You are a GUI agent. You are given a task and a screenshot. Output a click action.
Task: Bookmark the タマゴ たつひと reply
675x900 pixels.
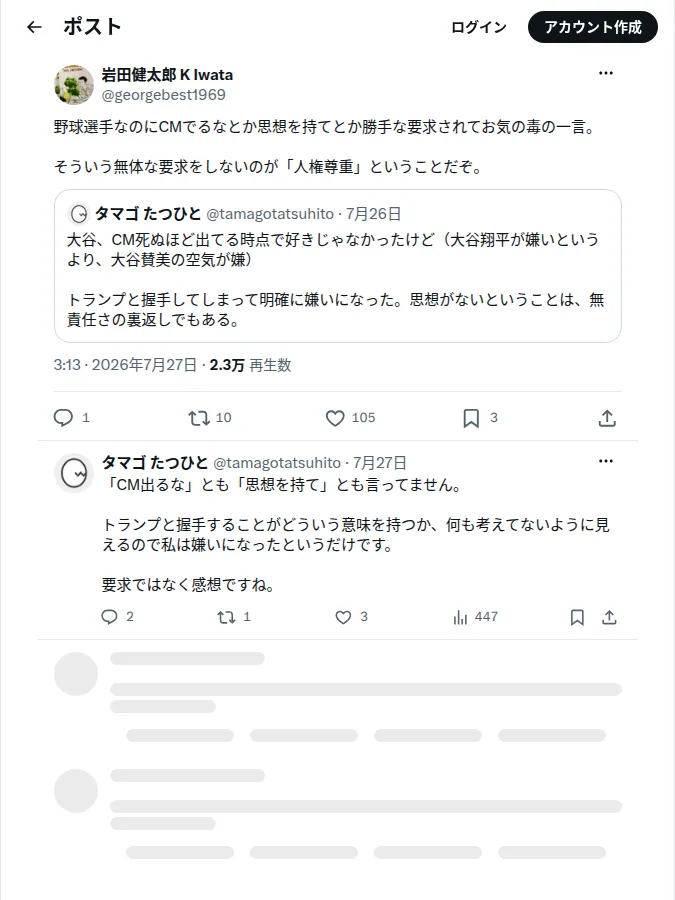577,617
